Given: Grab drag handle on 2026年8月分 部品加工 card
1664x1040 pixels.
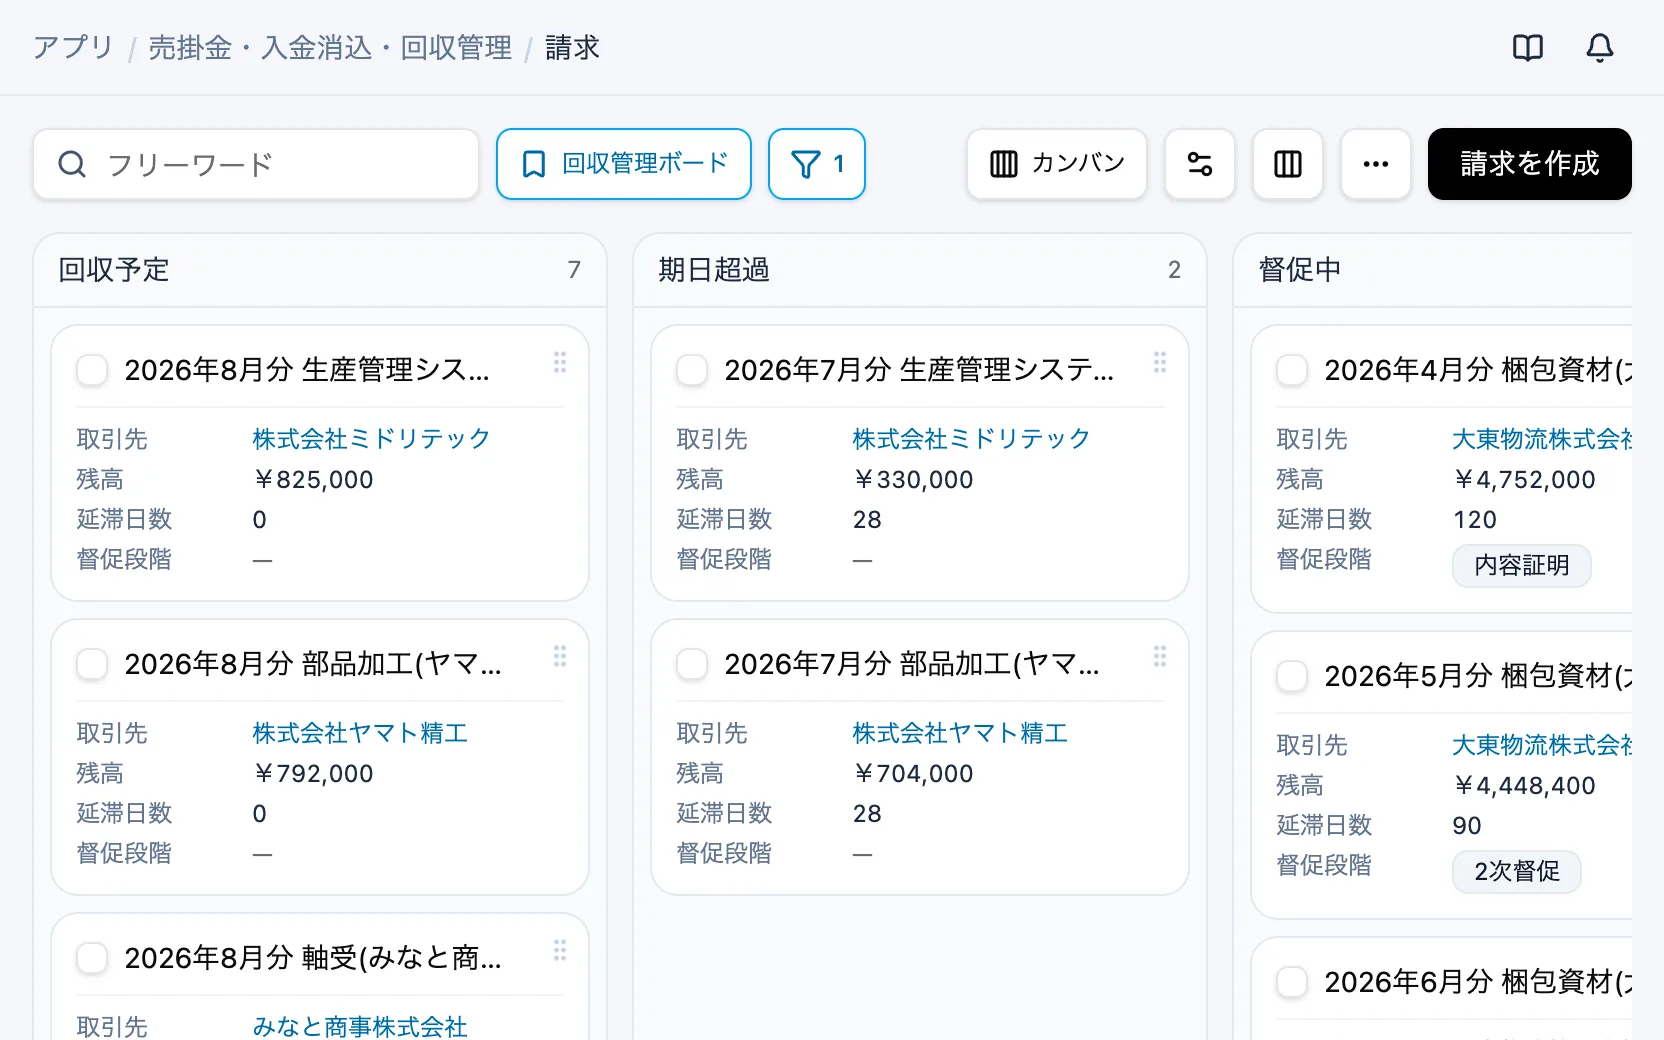Looking at the screenshot, I should coord(560,656).
